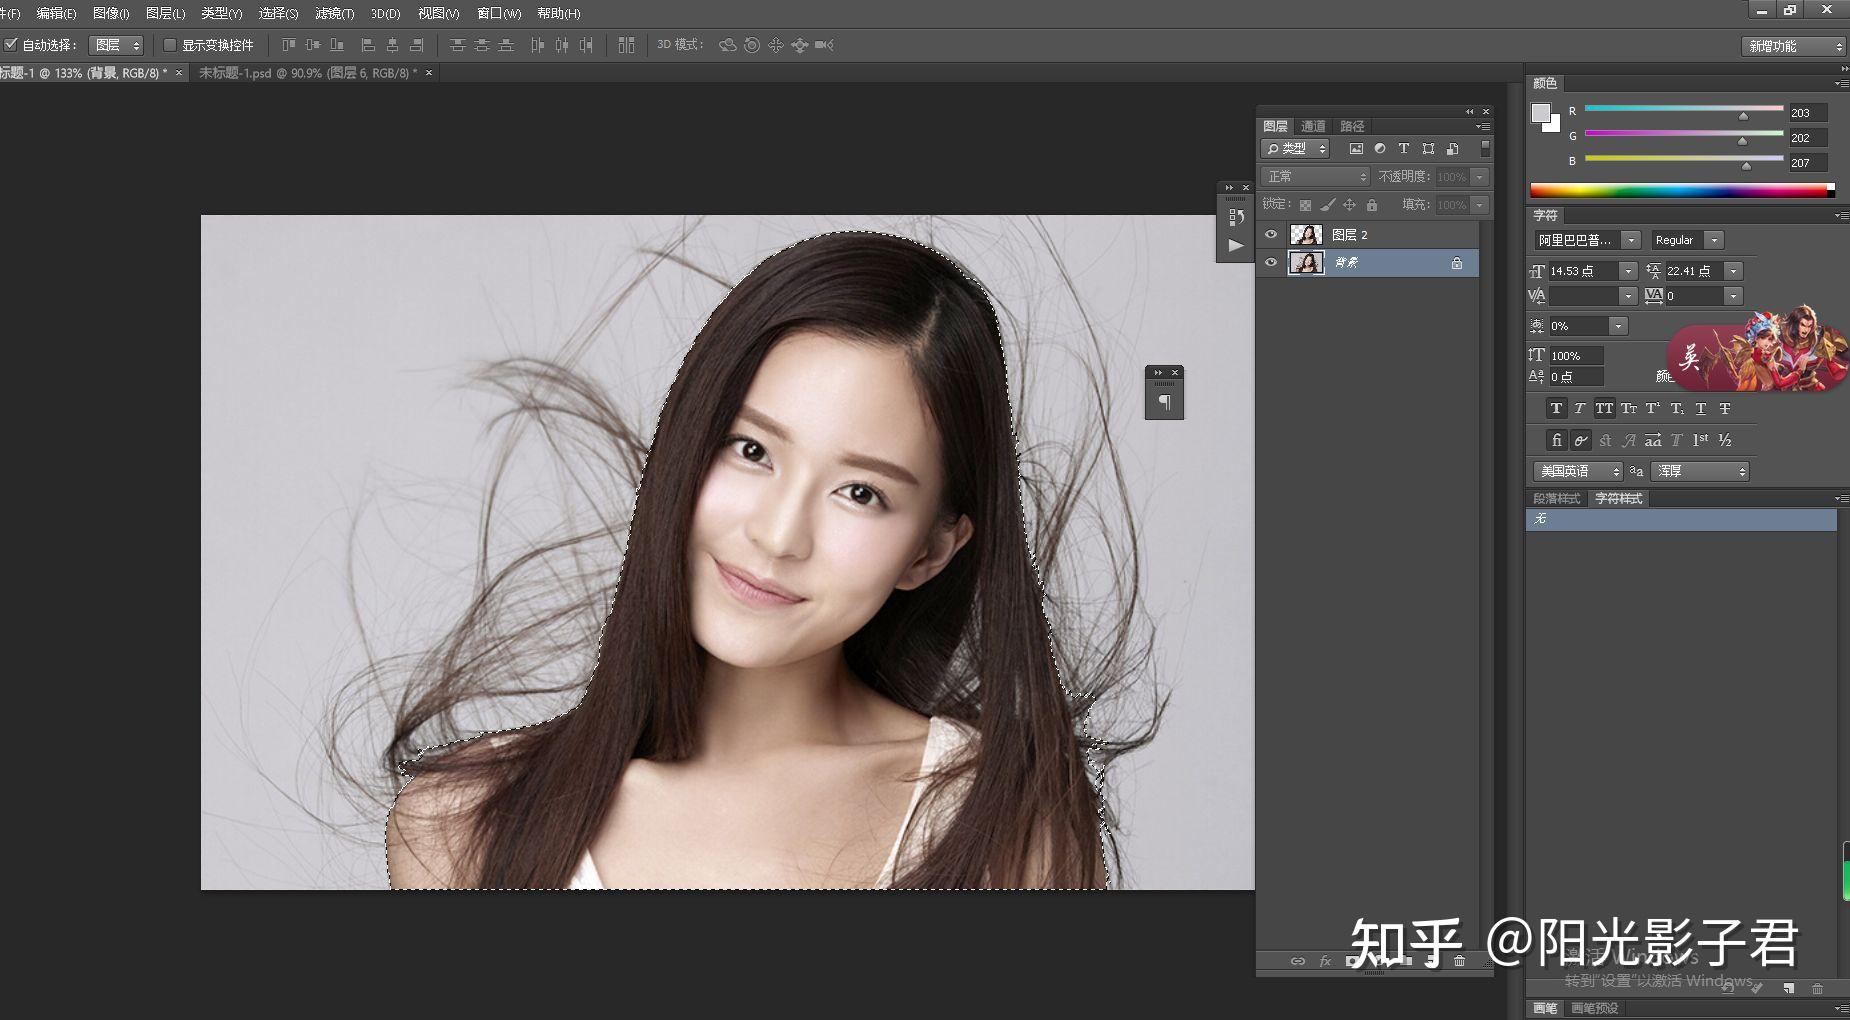The image size is (1850, 1020).
Task: Click the foreground color swatch
Action: [x=1541, y=113]
